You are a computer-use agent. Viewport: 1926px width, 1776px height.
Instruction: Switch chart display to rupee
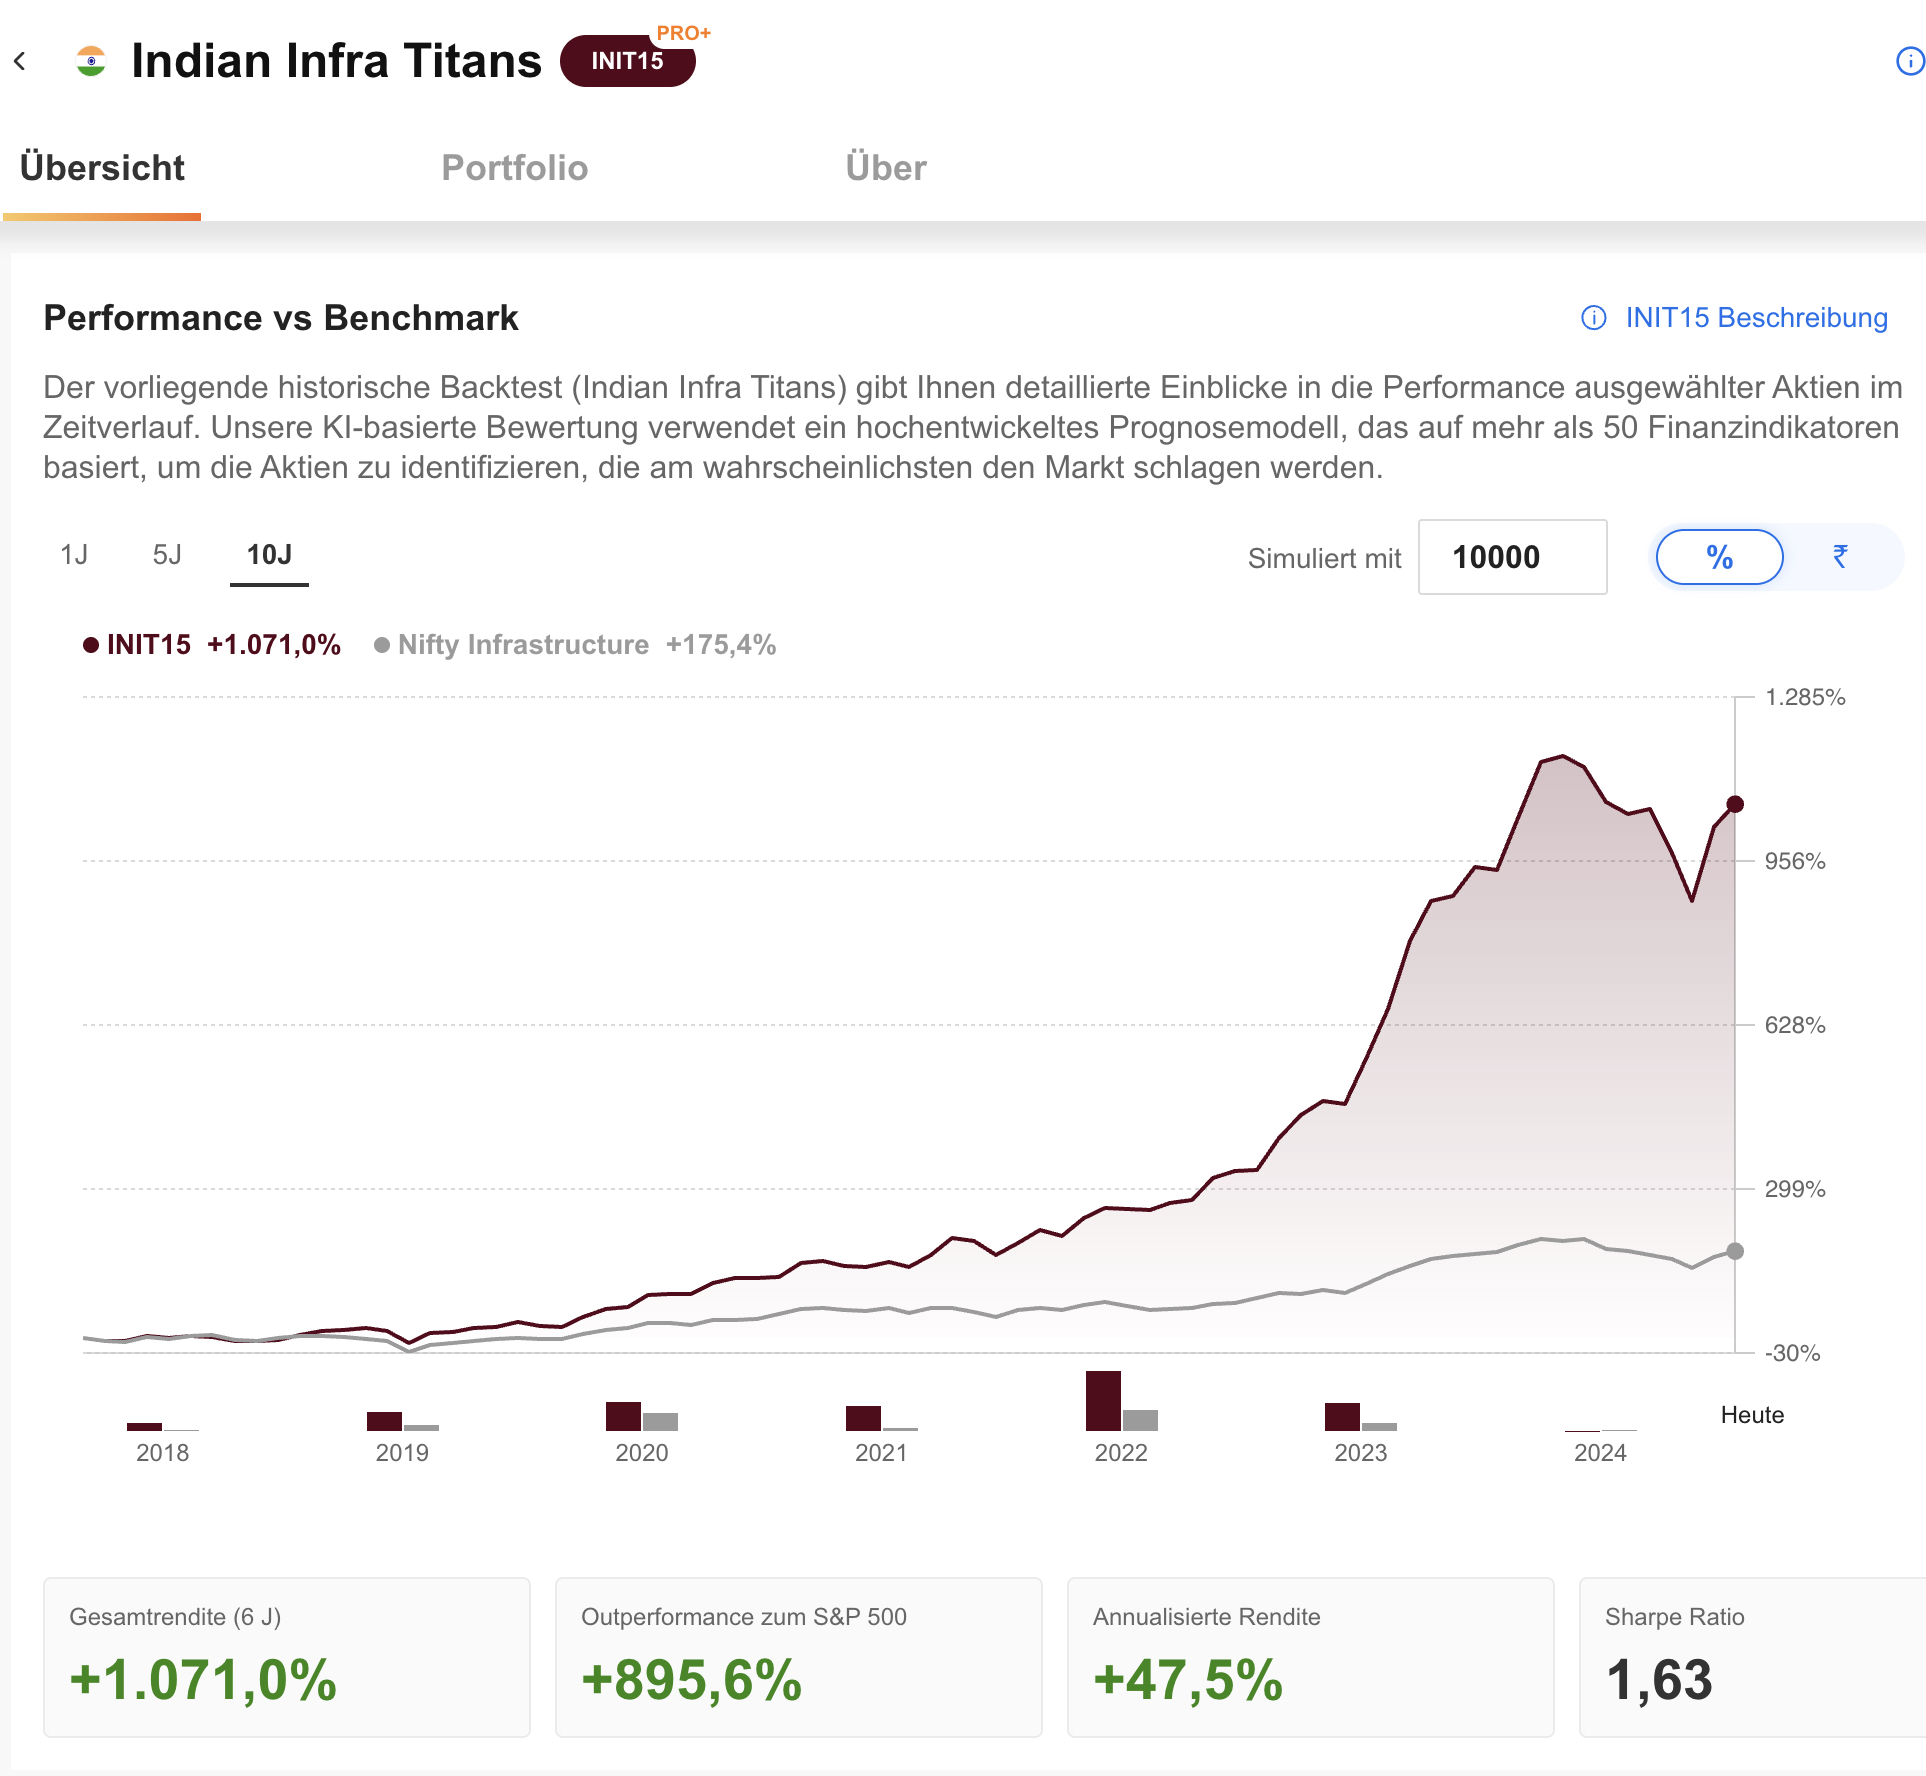coord(1840,557)
